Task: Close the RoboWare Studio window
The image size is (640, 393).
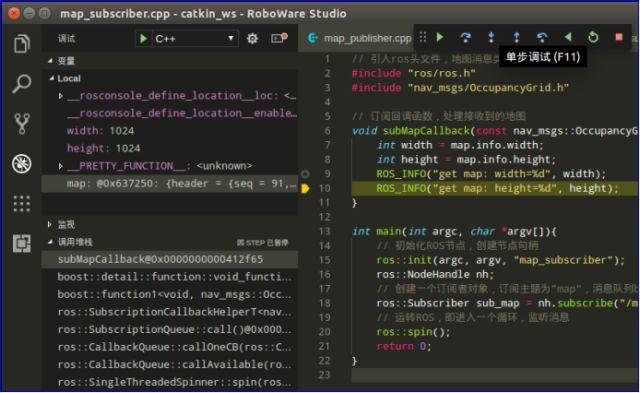Action: (14, 13)
